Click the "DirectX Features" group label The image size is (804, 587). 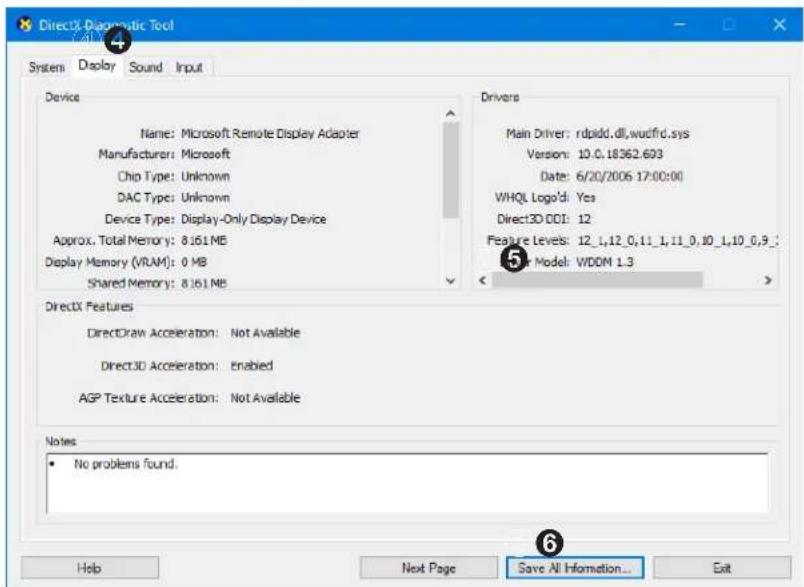(89, 307)
